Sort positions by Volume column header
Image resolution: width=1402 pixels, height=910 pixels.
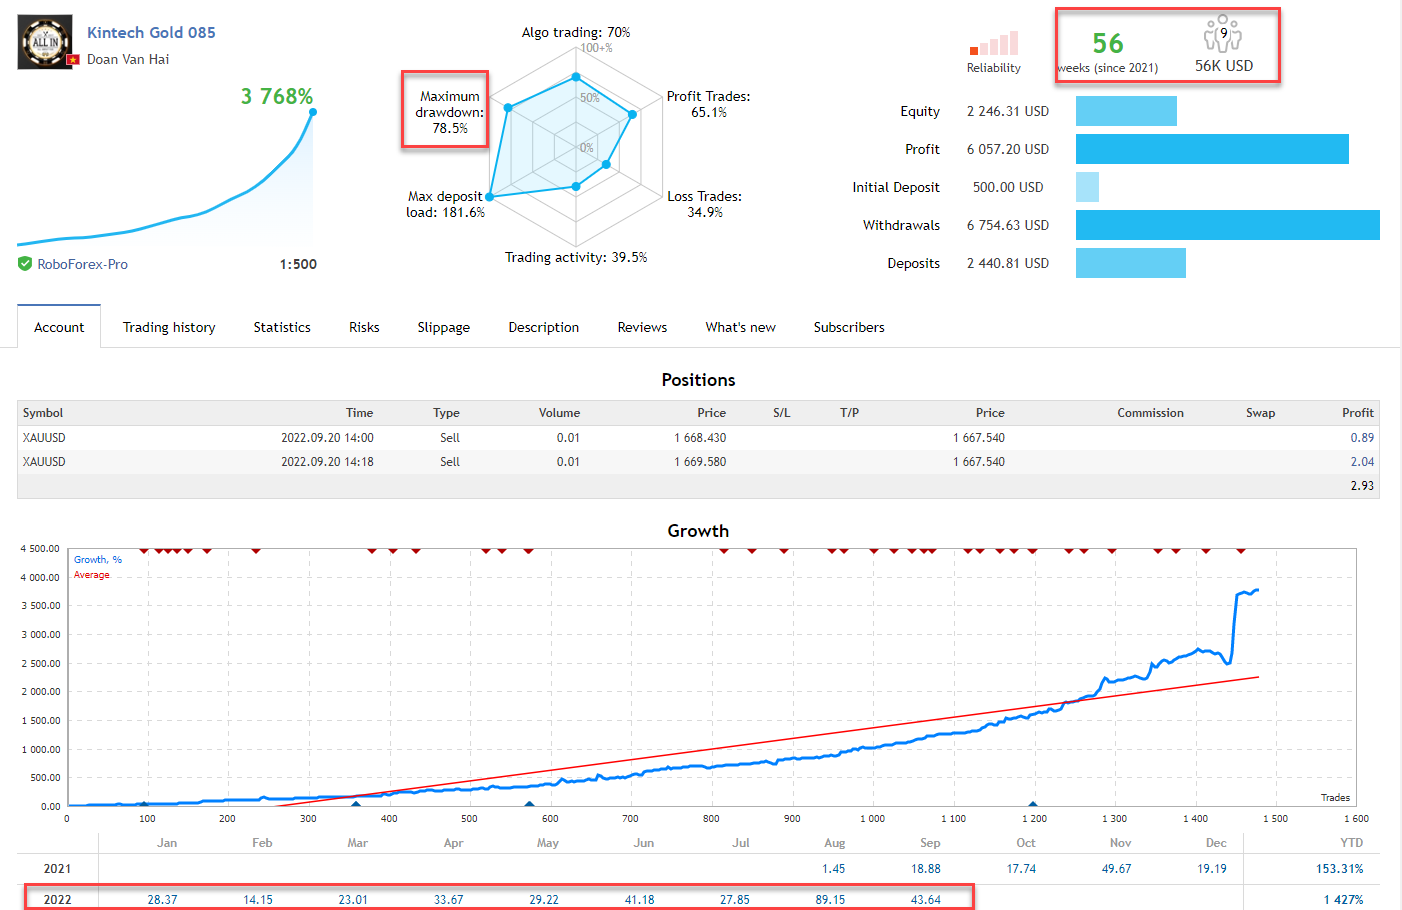pos(559,413)
